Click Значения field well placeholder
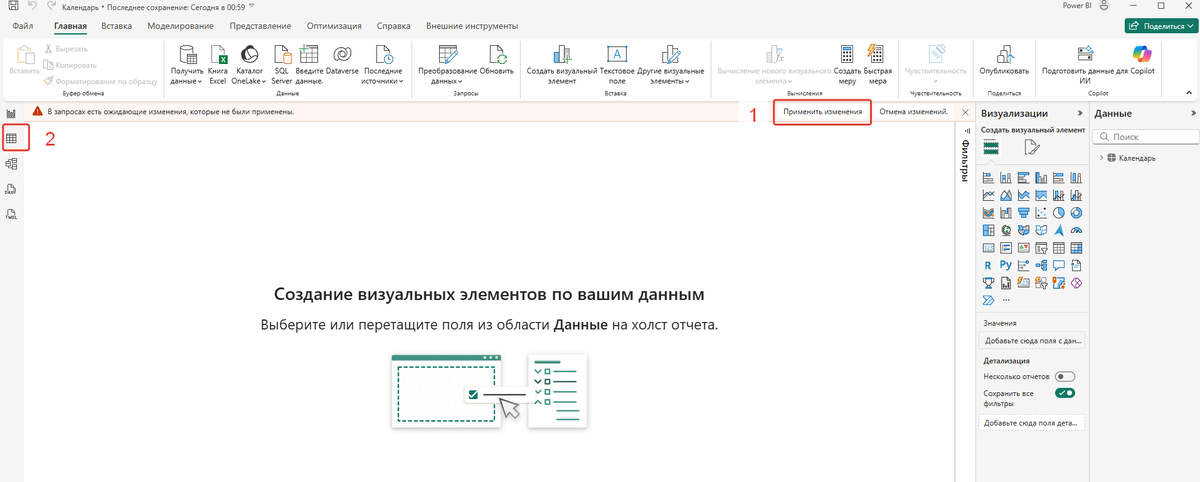1200x482 pixels. click(1033, 341)
